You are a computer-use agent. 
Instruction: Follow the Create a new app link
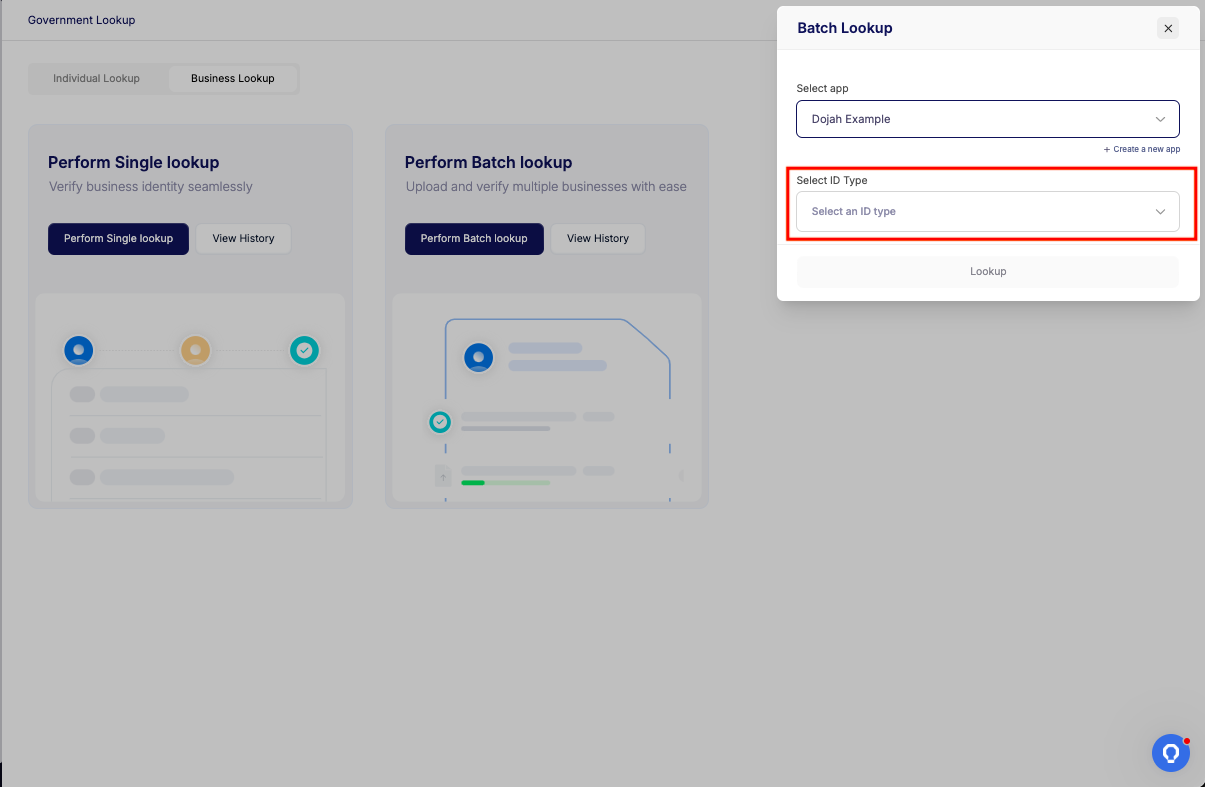pyautogui.click(x=1142, y=149)
